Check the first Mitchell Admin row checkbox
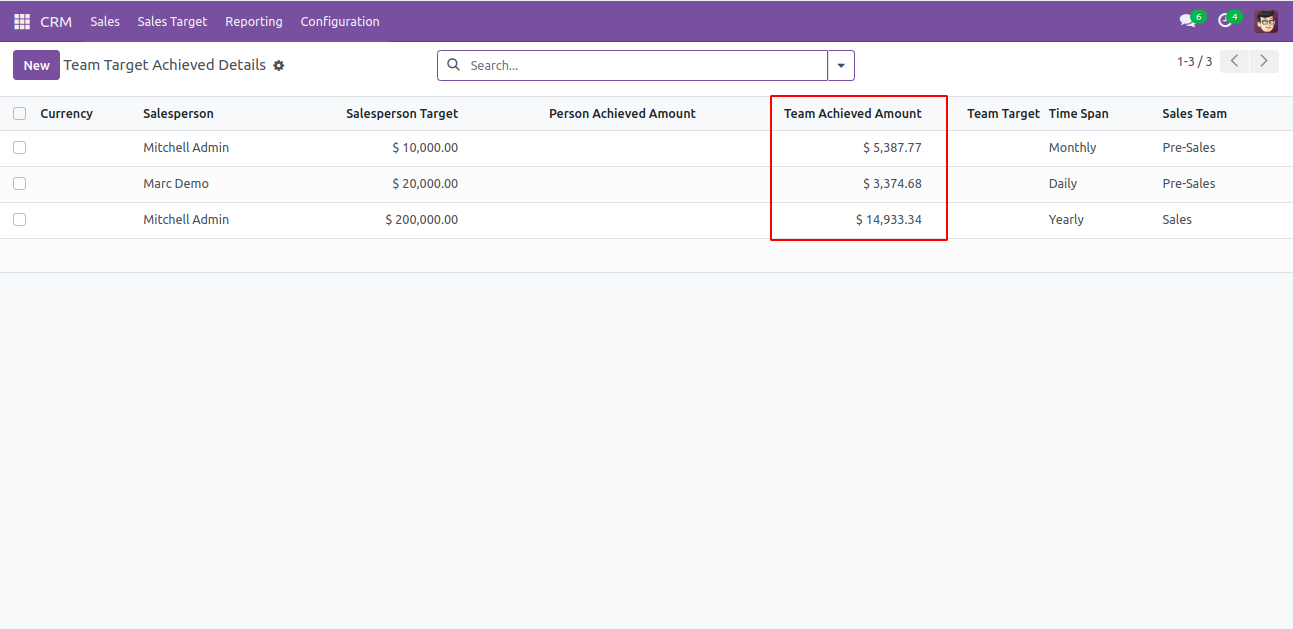This screenshot has height=629, width=1293. tap(20, 148)
